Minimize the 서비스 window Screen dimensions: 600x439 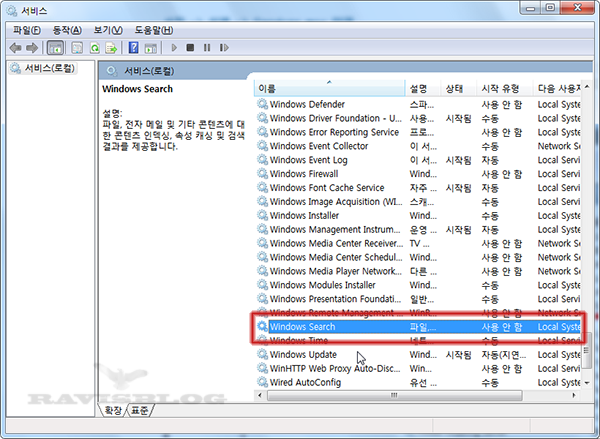pos(530,8)
